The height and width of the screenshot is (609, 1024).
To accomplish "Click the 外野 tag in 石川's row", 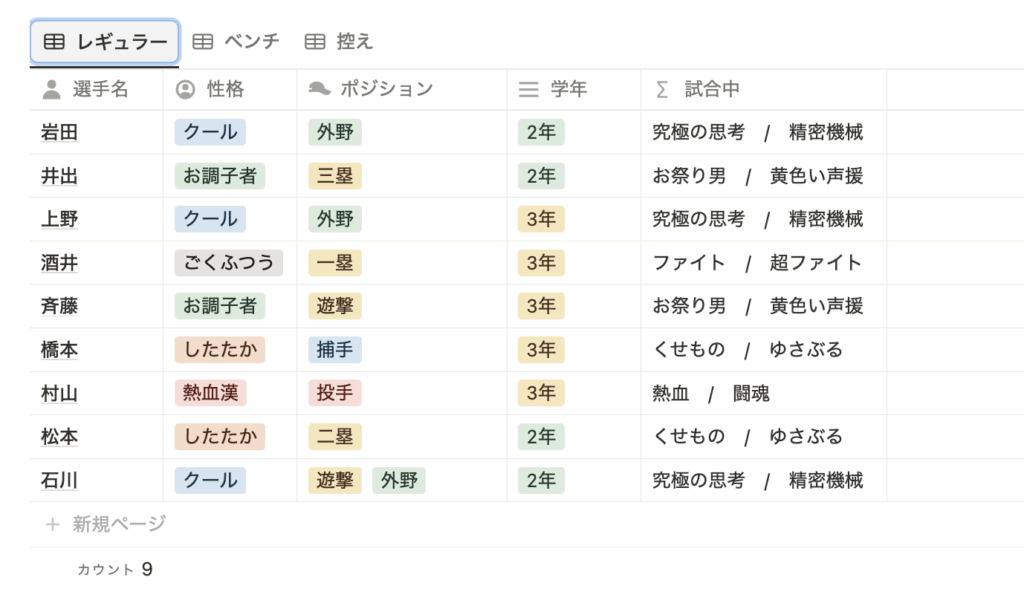I will pos(399,480).
